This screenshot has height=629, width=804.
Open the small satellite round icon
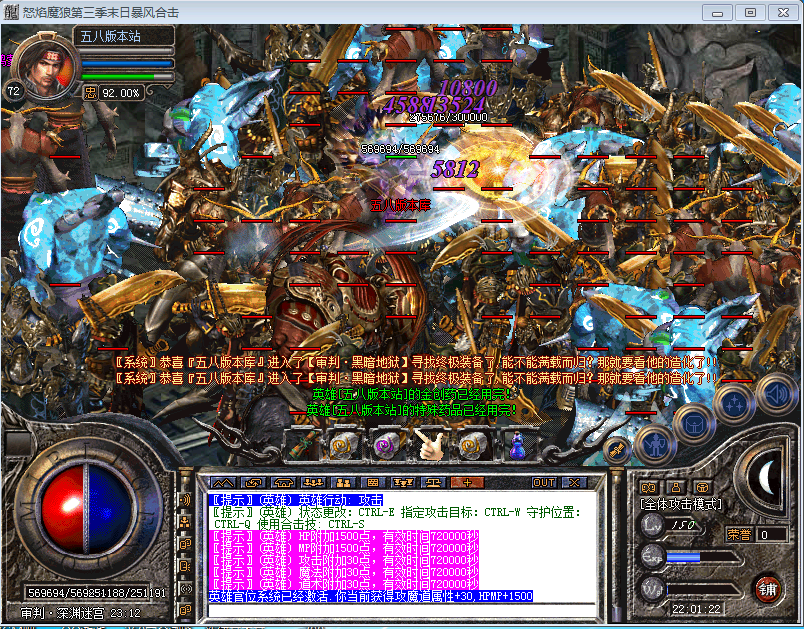pyautogui.click(x=617, y=450)
